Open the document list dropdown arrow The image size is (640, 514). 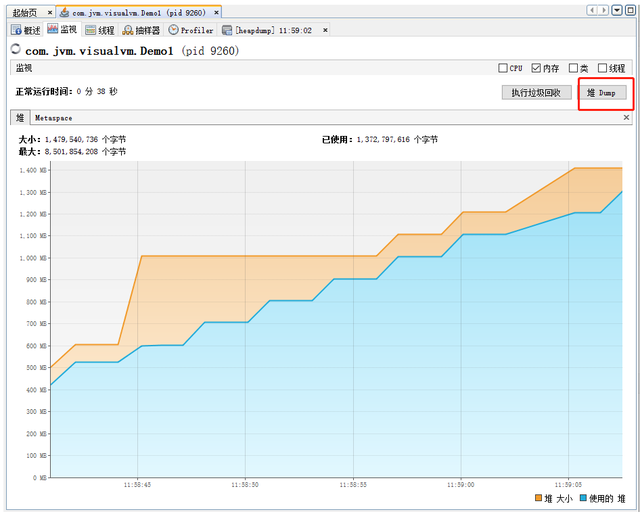point(615,10)
